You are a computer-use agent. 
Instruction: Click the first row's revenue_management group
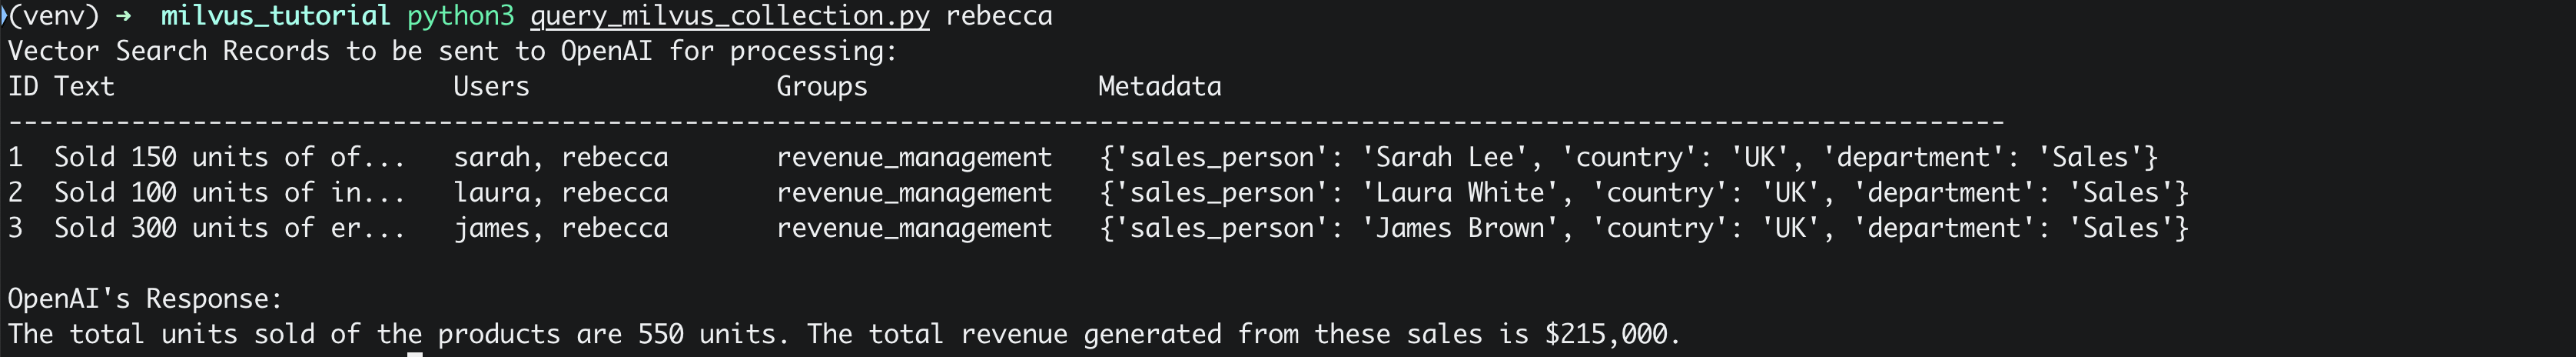tap(914, 158)
